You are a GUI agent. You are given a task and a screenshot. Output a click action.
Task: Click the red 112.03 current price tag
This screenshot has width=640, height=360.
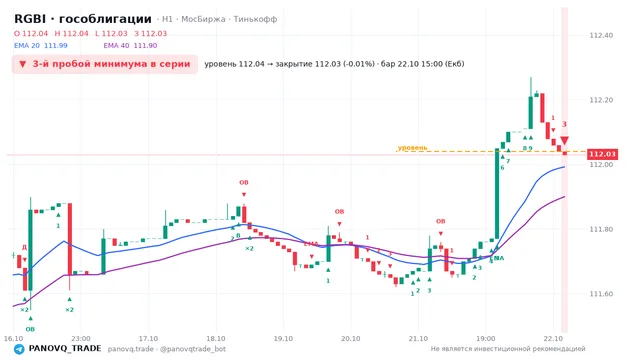[x=602, y=154]
